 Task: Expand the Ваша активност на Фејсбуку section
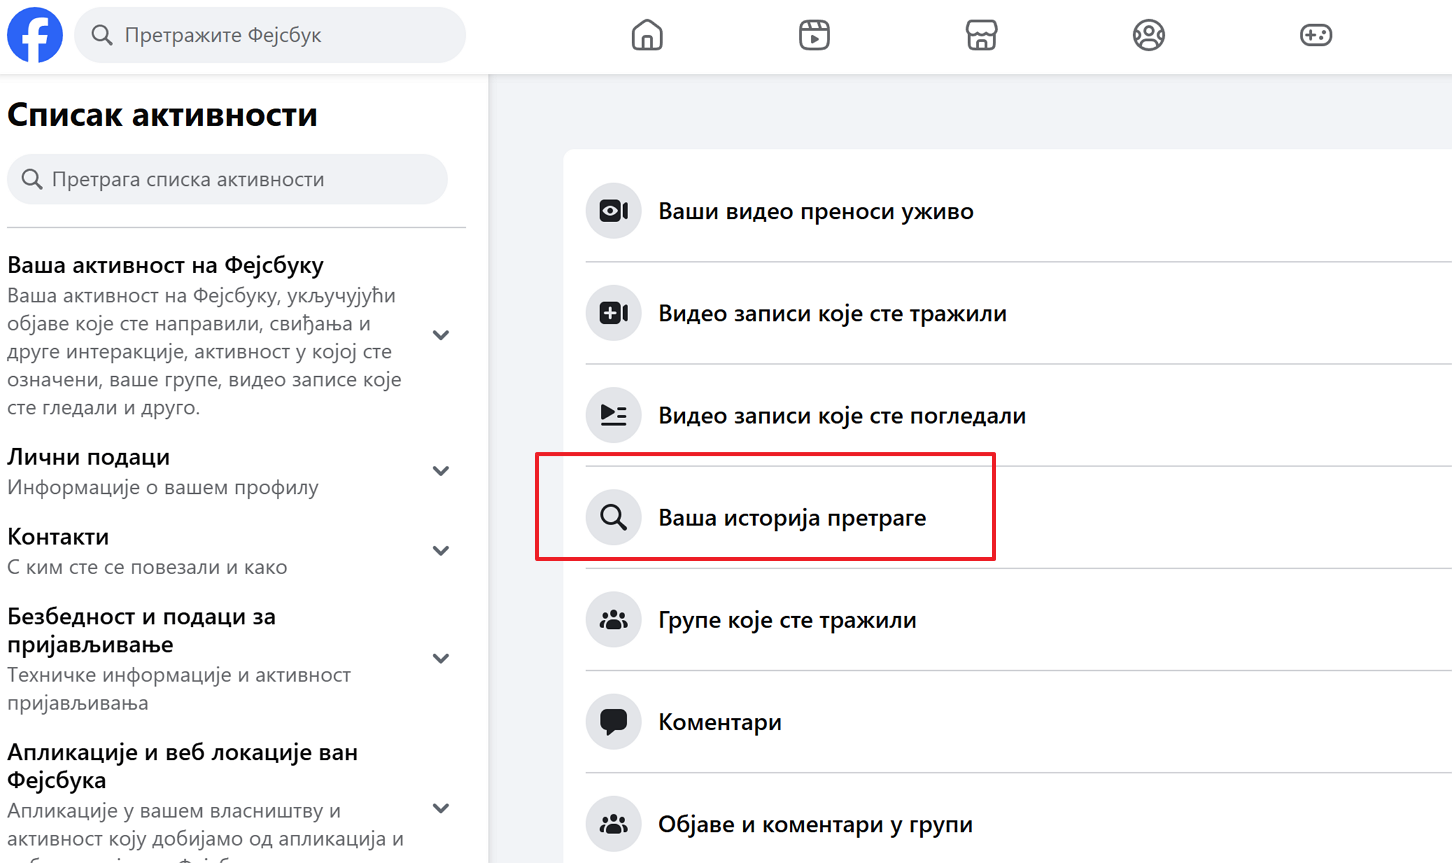pyautogui.click(x=440, y=335)
